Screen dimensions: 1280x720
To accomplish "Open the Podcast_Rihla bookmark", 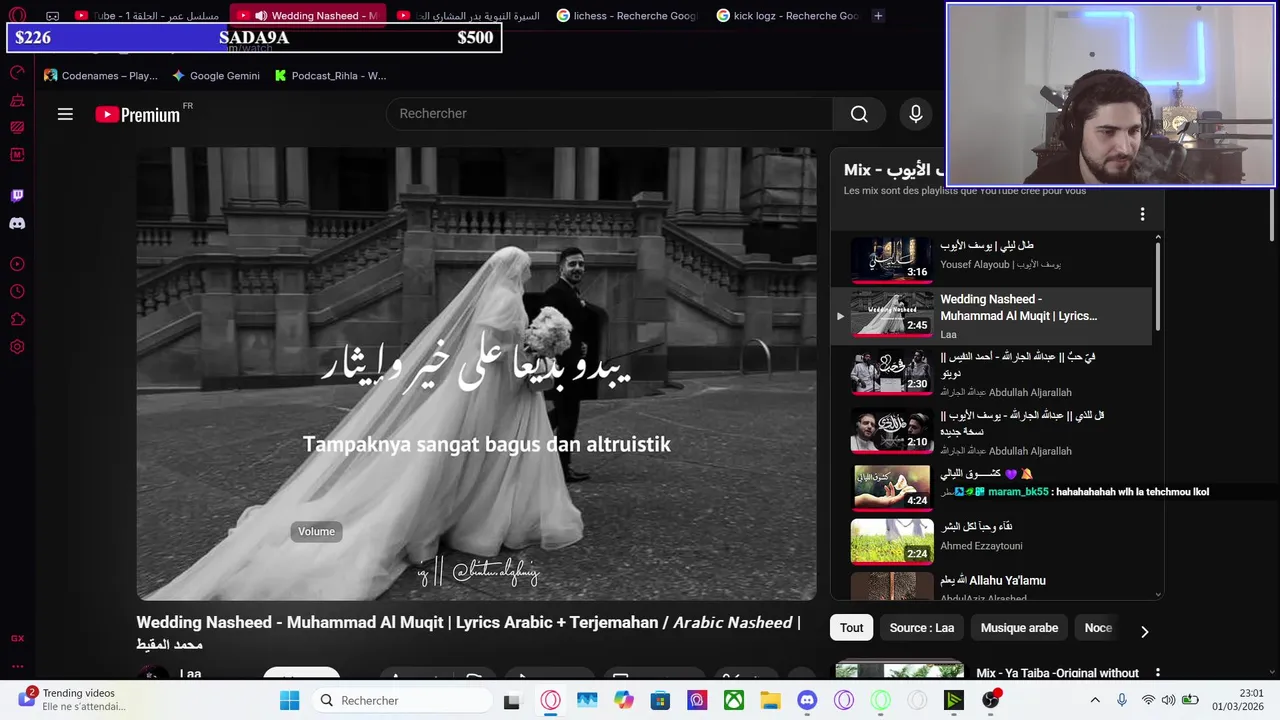I will [x=331, y=75].
